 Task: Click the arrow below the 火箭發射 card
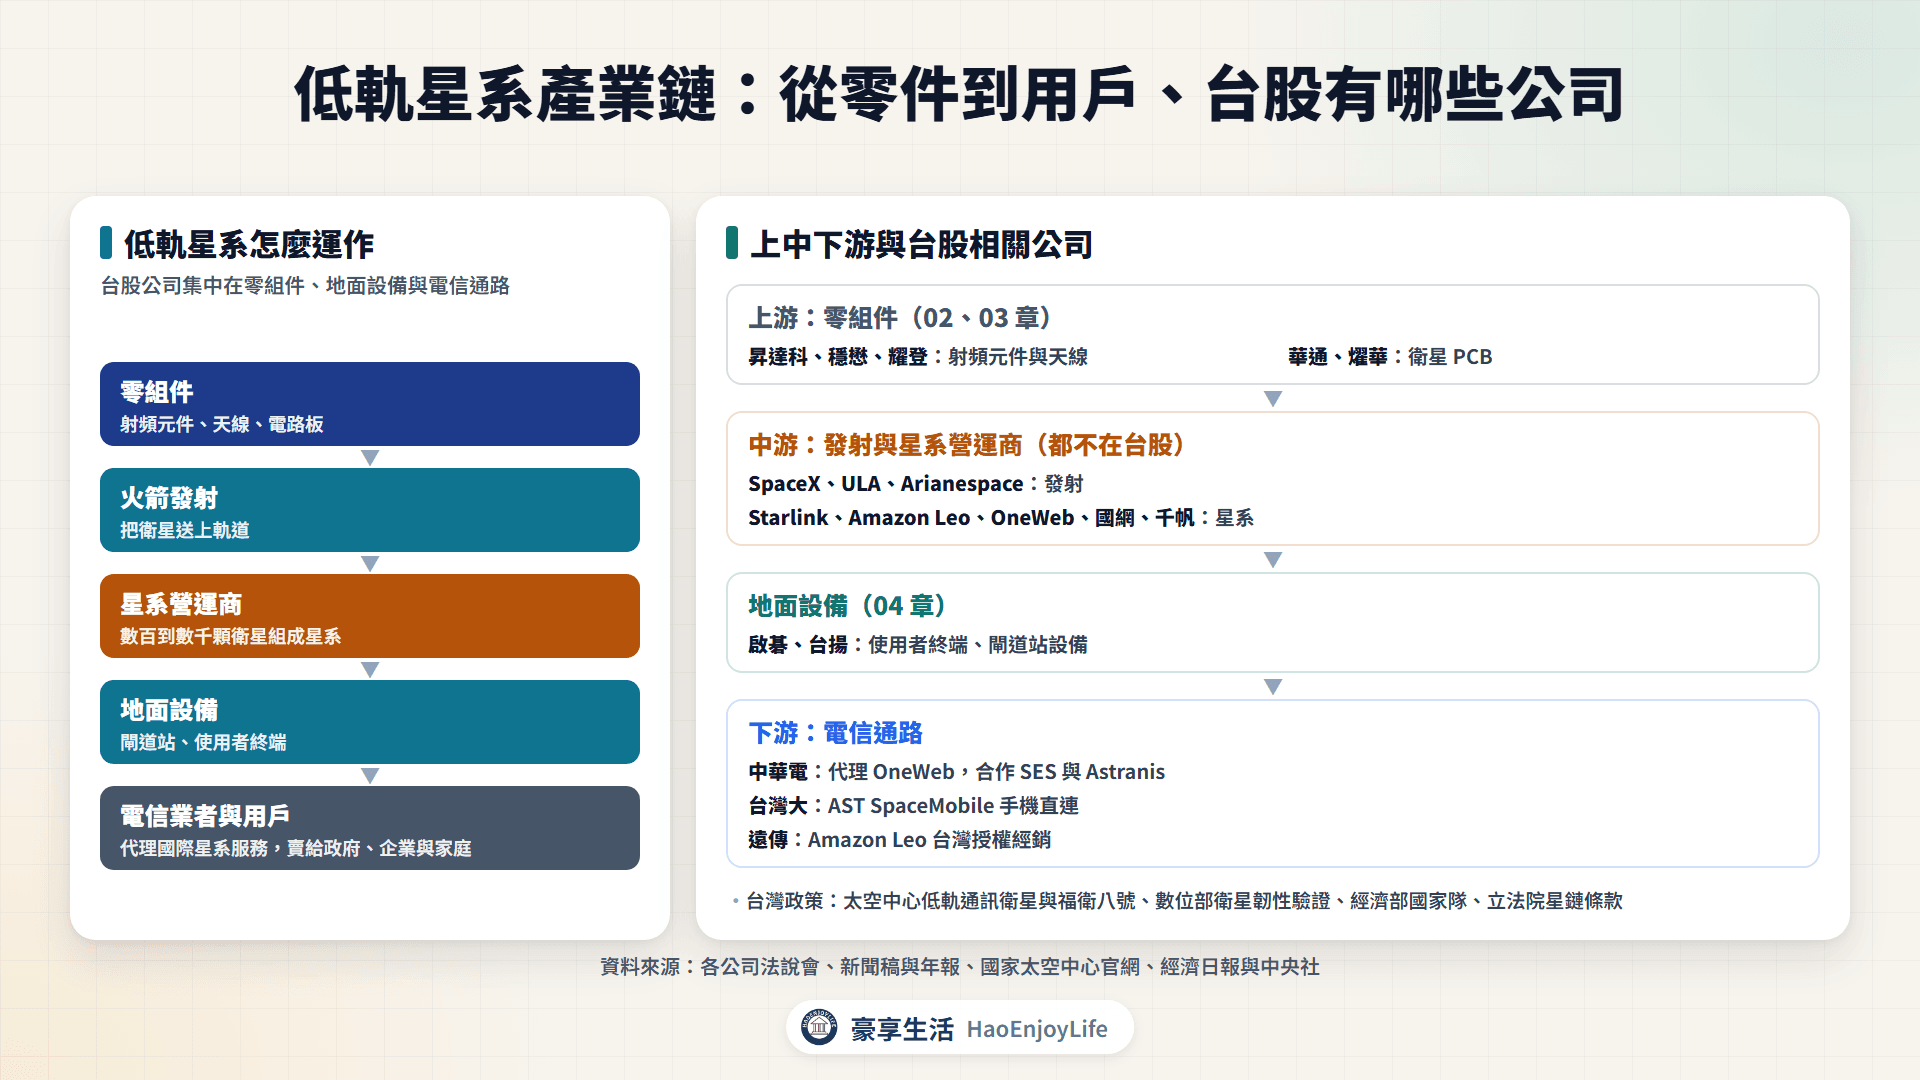[x=370, y=564]
